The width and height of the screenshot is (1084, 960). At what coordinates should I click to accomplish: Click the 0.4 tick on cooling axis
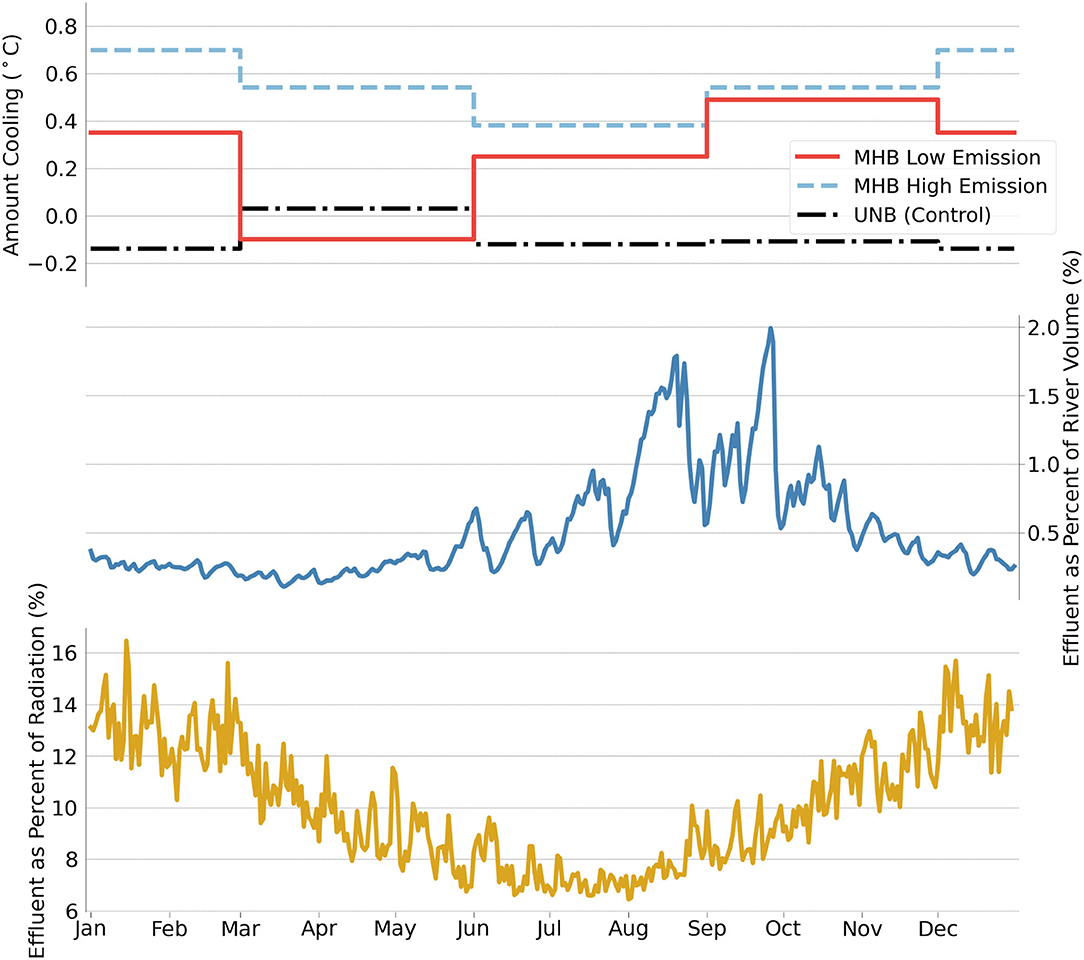point(61,122)
